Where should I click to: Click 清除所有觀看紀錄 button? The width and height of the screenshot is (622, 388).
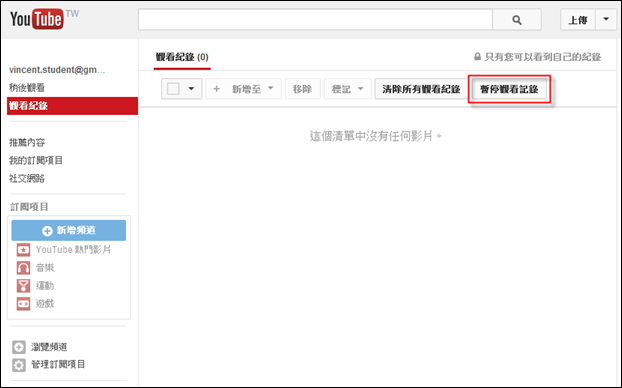[x=421, y=89]
